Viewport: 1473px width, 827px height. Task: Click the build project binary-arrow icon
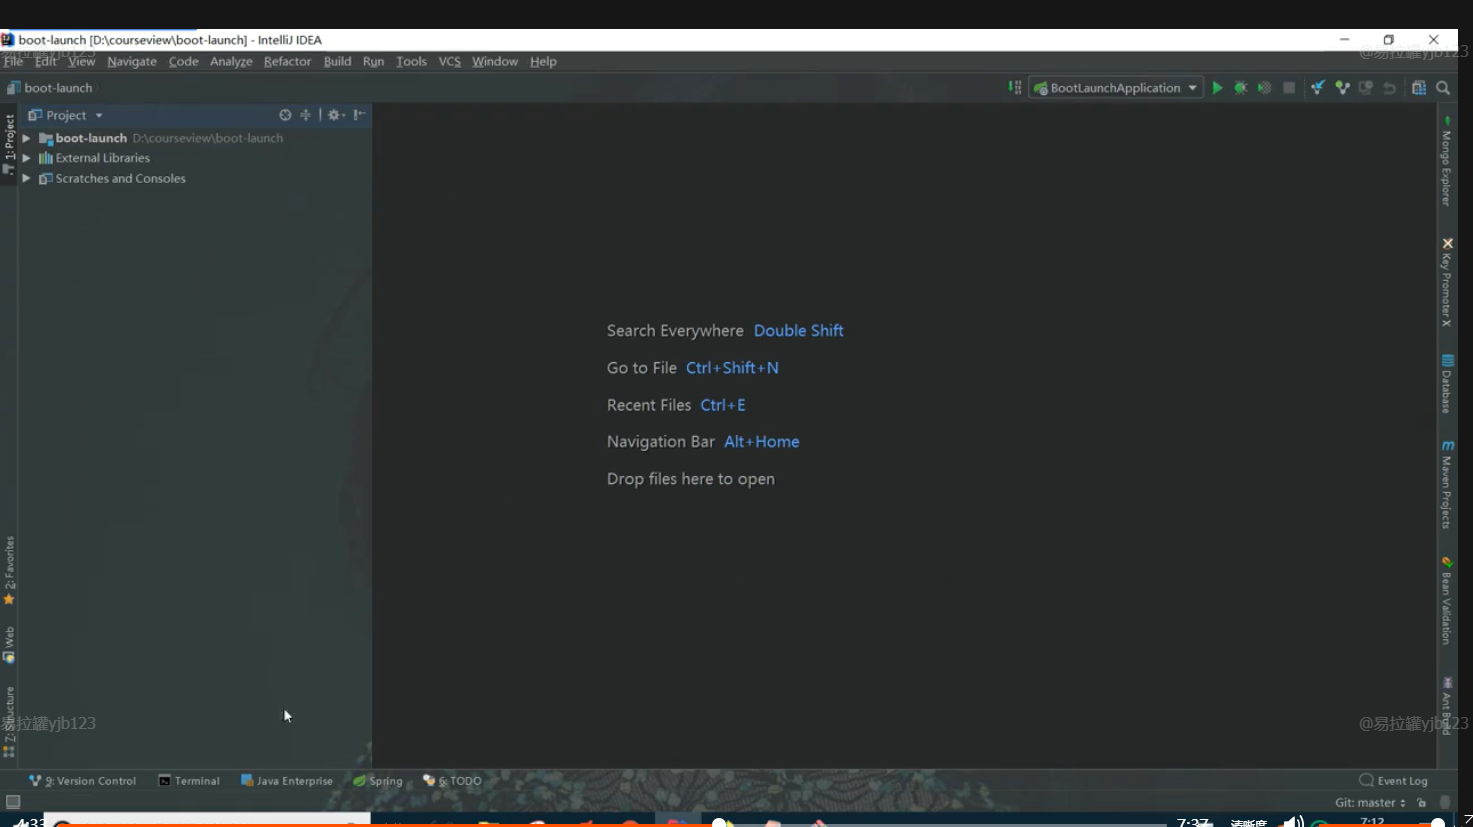1015,88
